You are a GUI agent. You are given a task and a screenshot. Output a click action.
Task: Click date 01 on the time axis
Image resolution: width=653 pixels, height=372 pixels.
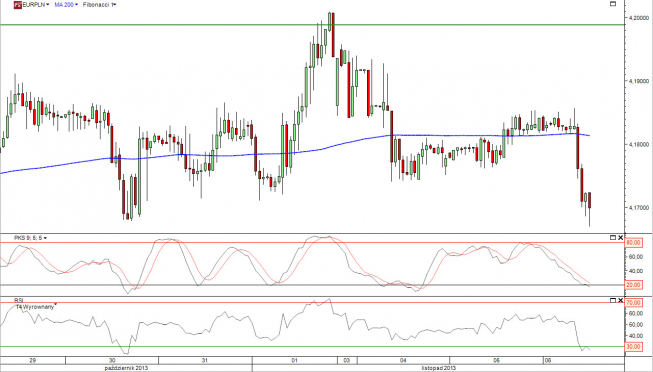[294, 360]
